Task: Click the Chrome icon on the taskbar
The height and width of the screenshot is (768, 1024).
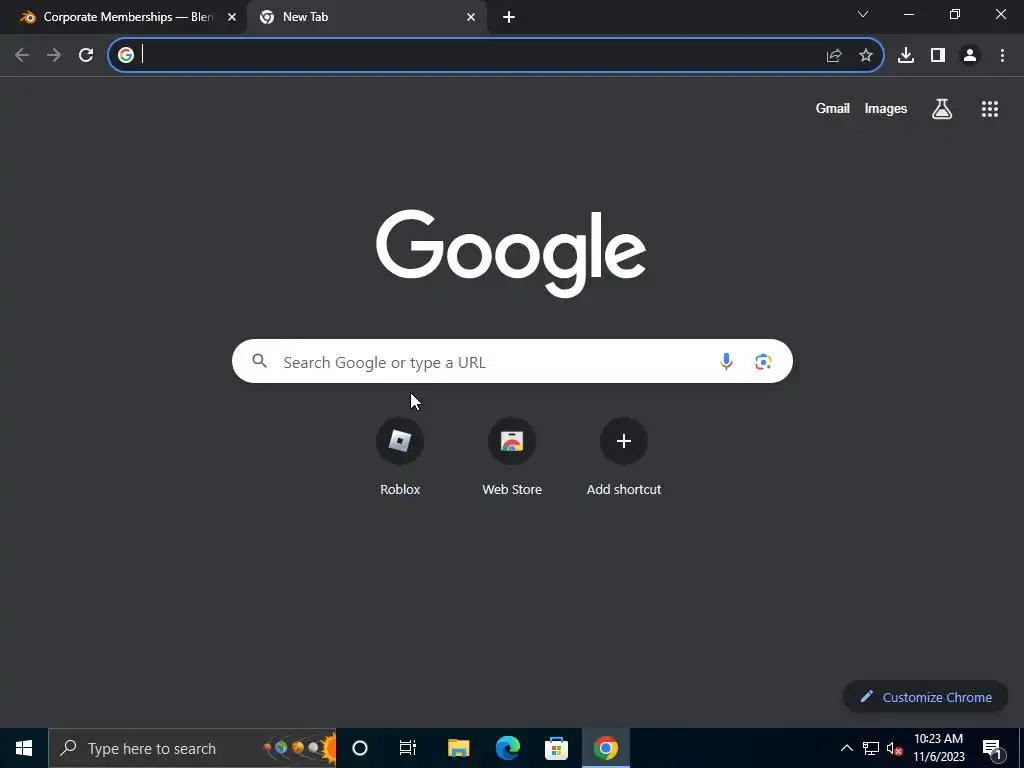Action: tap(605, 748)
